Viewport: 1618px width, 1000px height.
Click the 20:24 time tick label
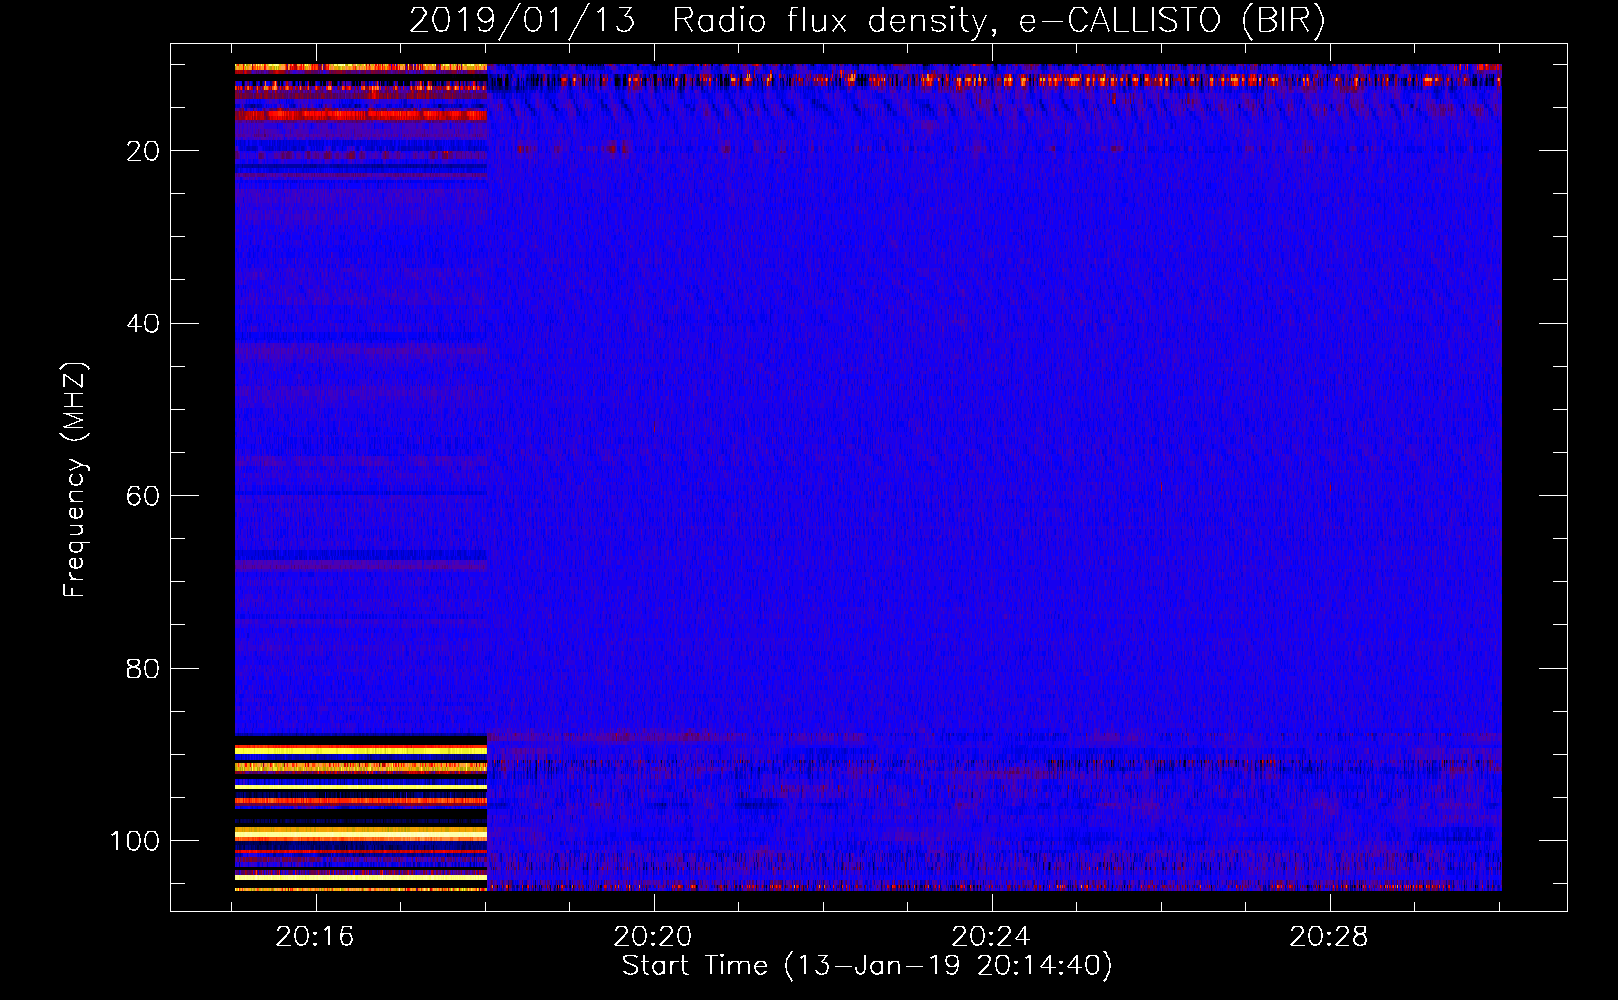(990, 937)
